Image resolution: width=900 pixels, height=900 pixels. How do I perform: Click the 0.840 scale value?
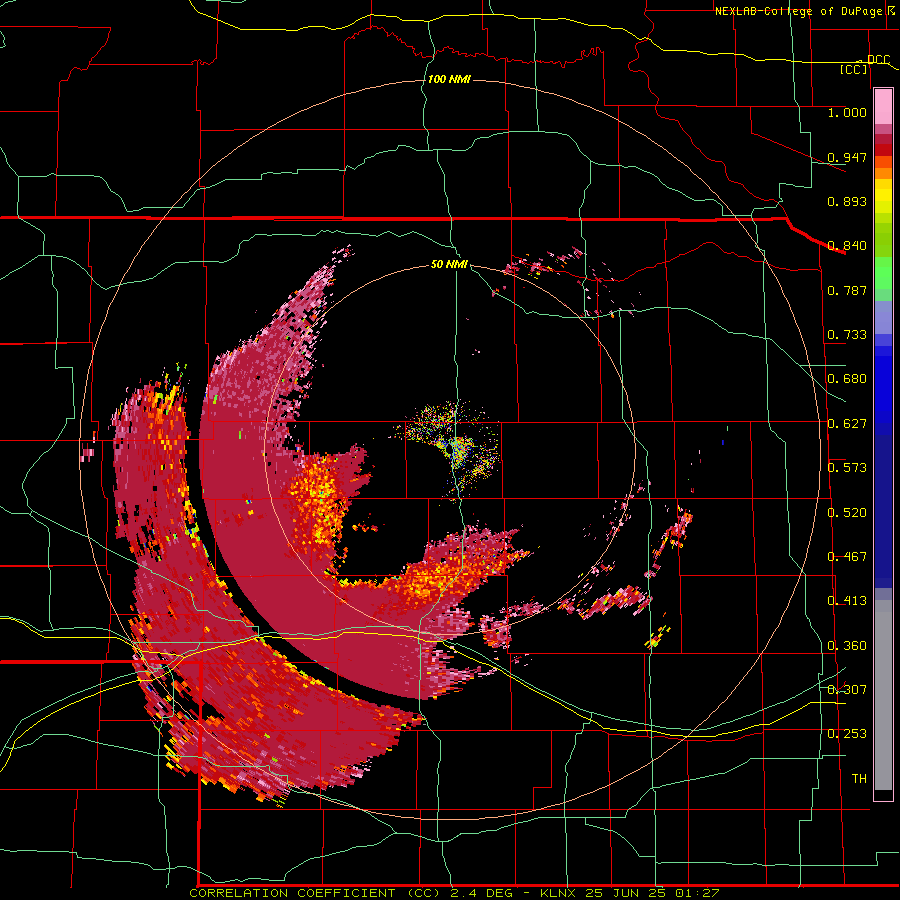pyautogui.click(x=847, y=246)
